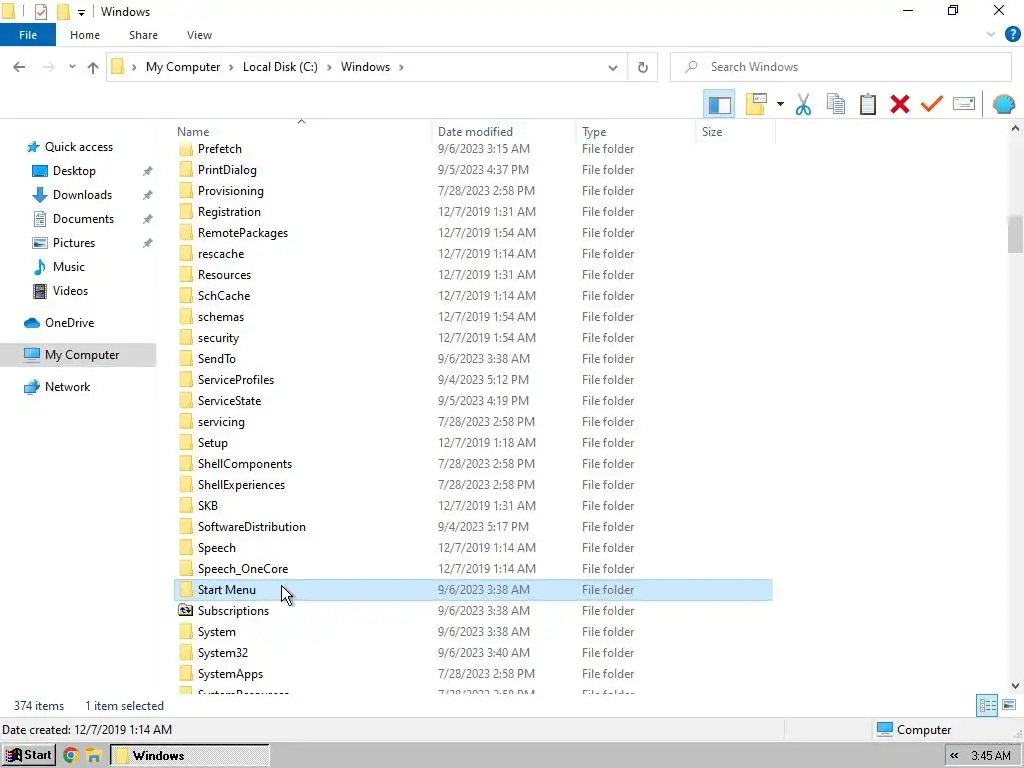Open recent locations dropdown arrow
1024x768 pixels.
[72, 67]
